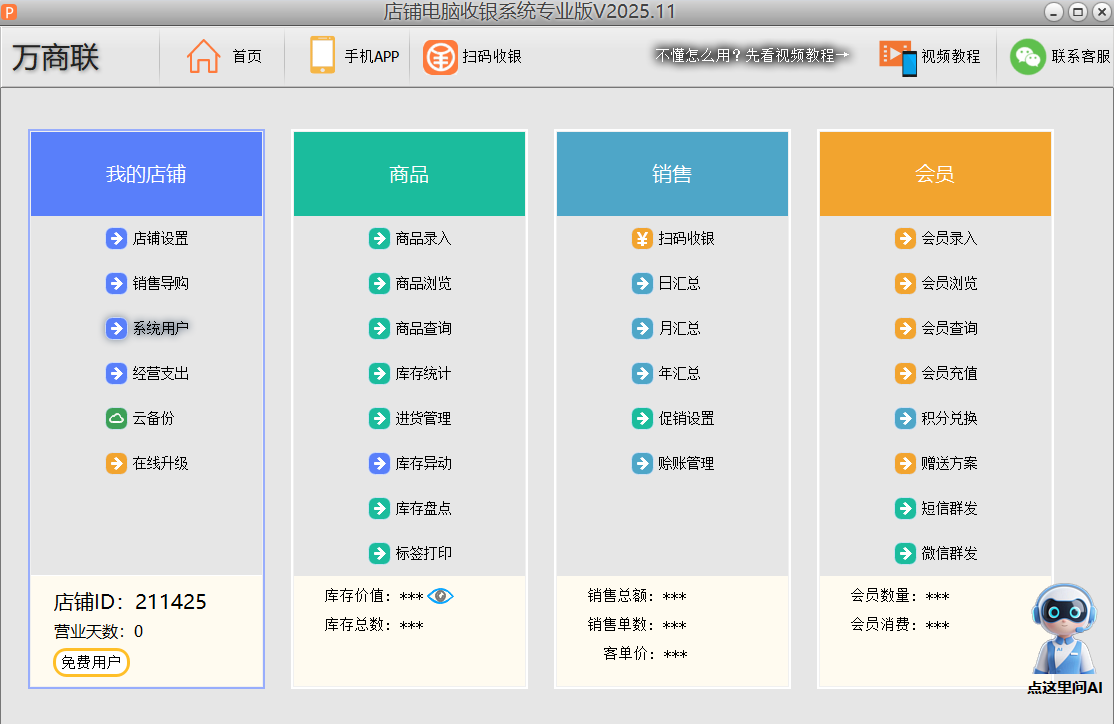The image size is (1114, 724).
Task: Open 在线升级 online upgrade
Action: click(160, 463)
